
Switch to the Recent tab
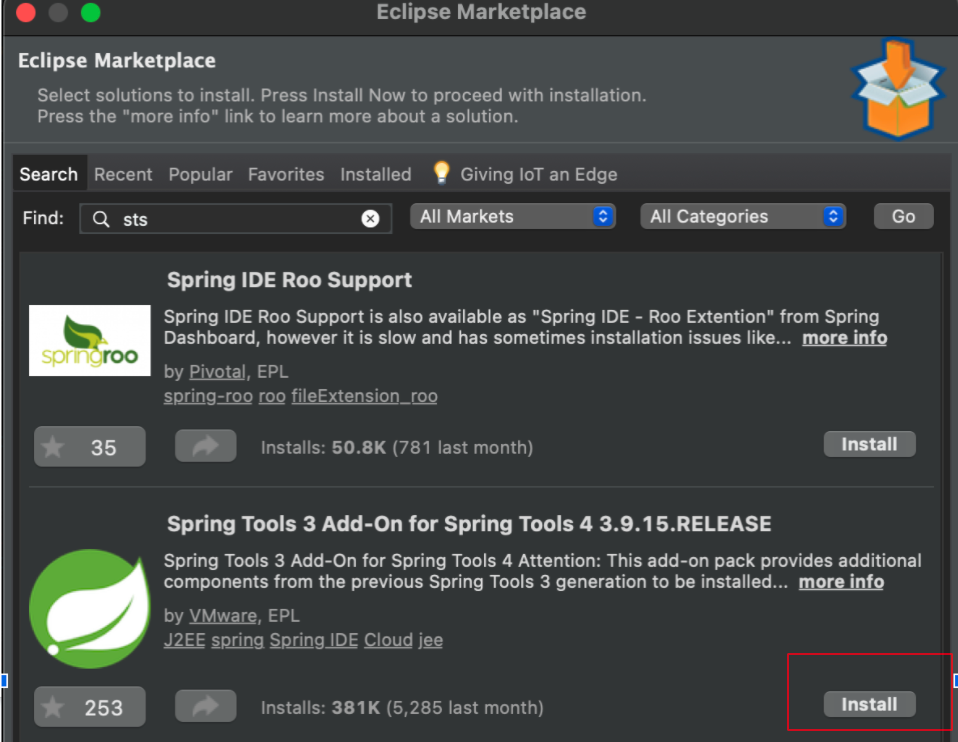123,174
